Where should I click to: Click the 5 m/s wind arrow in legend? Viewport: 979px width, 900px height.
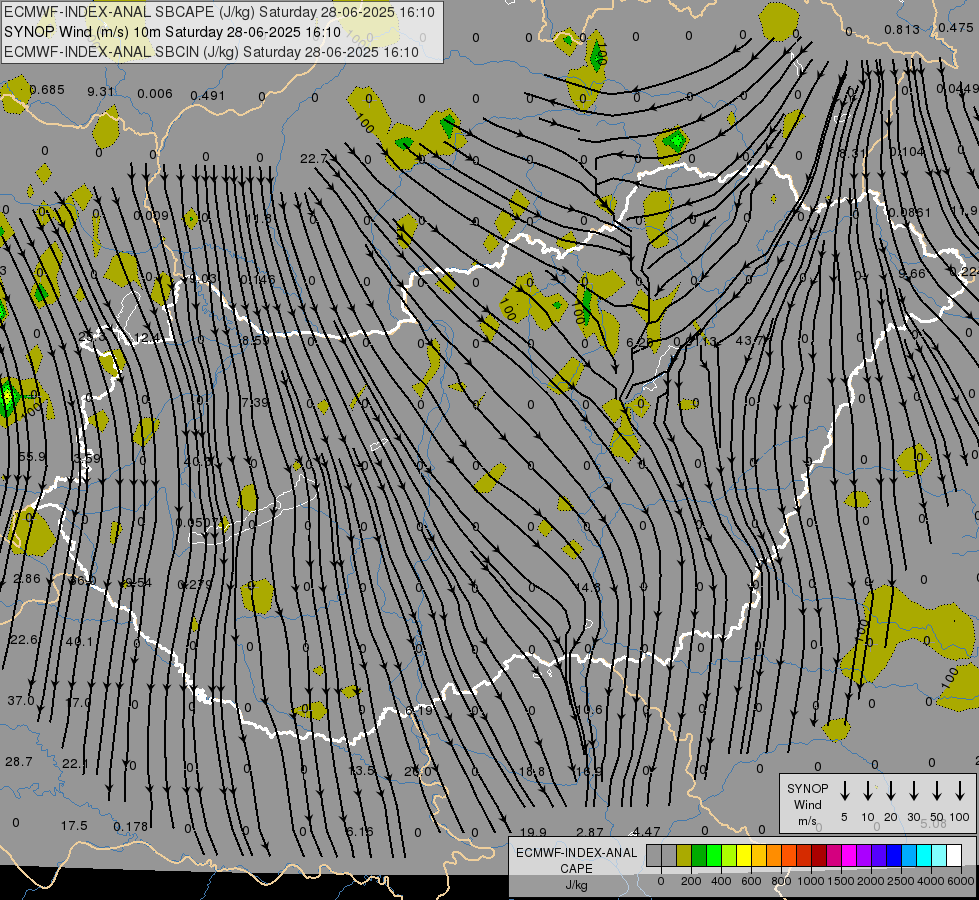[x=844, y=791]
